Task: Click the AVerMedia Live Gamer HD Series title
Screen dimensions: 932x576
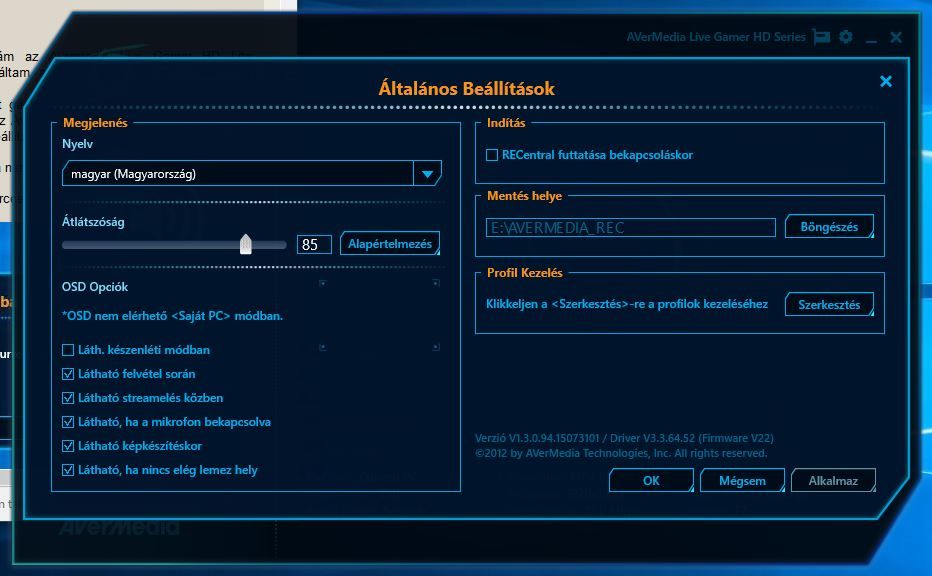Action: (x=716, y=37)
